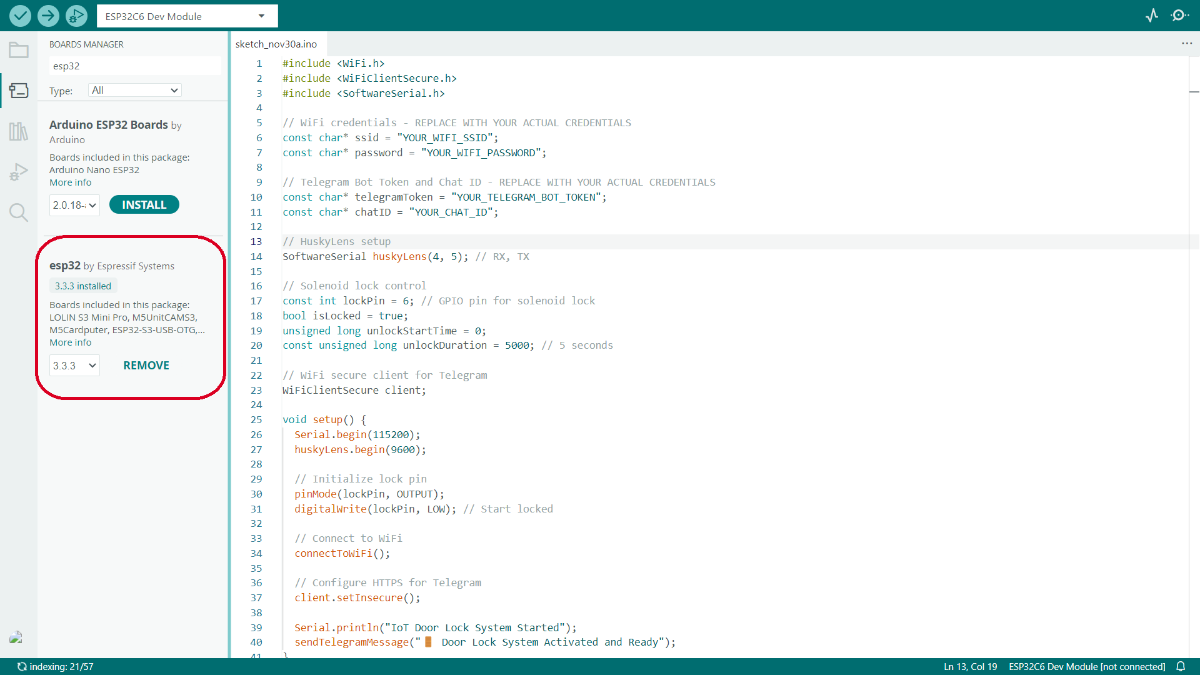Viewport: 1200px width, 675px height.
Task: Open the editor tab overflow menu
Action: (1186, 45)
